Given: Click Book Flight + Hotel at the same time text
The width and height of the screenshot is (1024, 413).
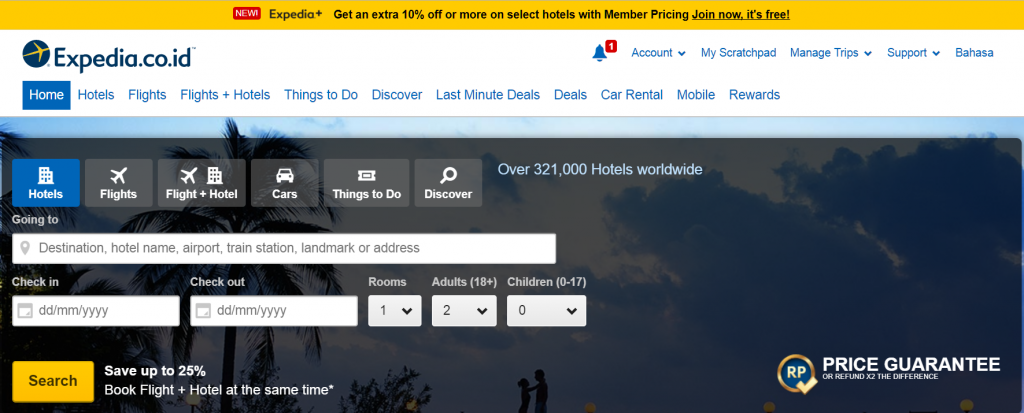Looking at the screenshot, I should [x=219, y=390].
